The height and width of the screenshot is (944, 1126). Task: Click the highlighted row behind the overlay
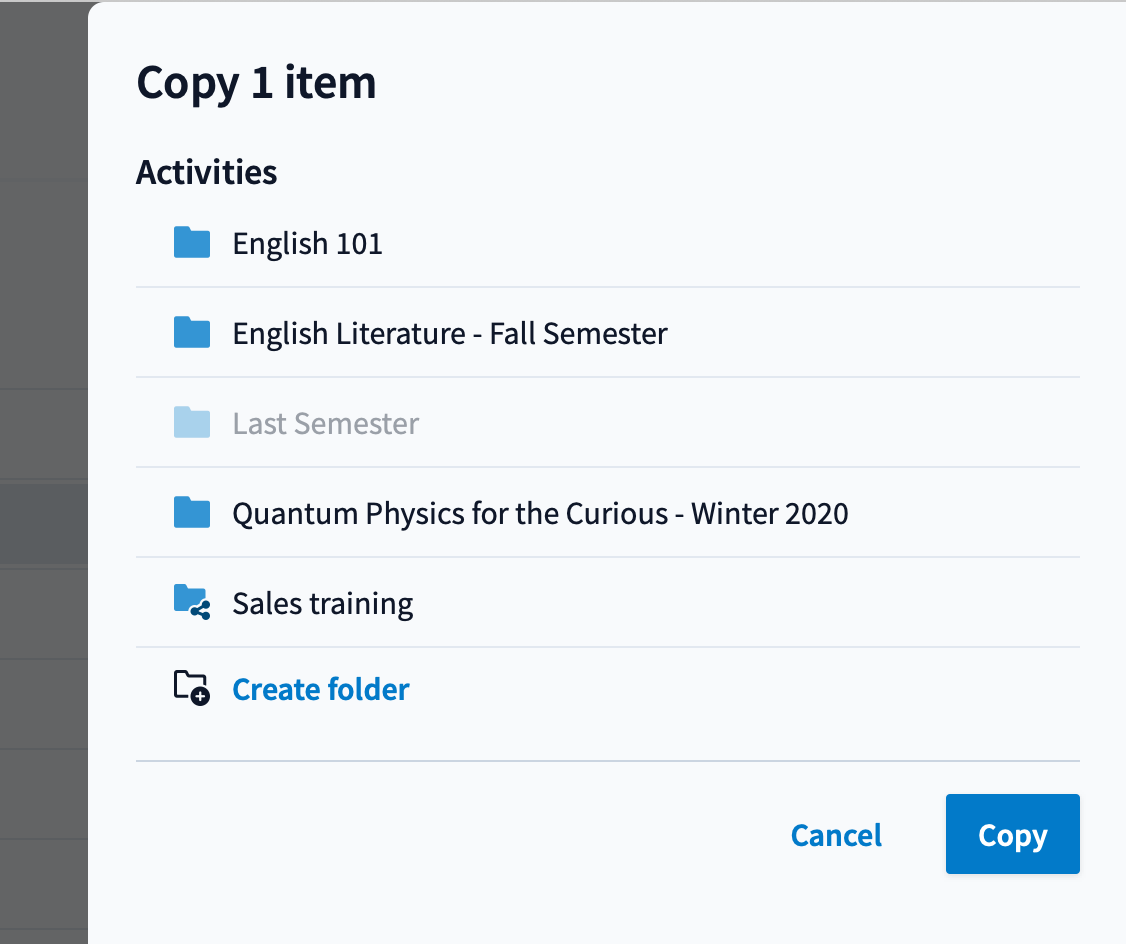tap(43, 524)
